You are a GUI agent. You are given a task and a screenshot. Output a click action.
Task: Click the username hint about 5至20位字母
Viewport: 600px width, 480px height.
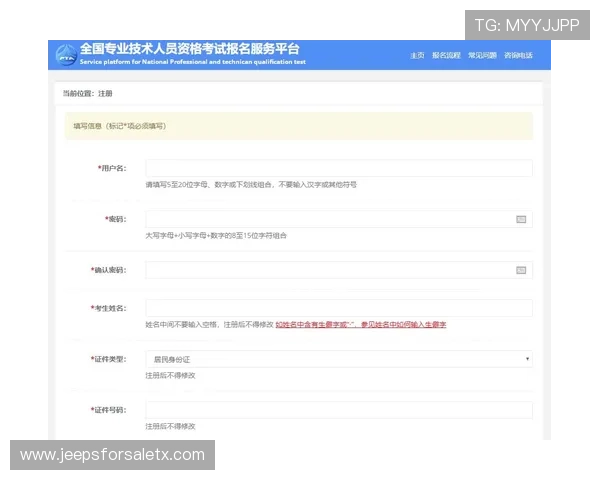[x=251, y=184]
